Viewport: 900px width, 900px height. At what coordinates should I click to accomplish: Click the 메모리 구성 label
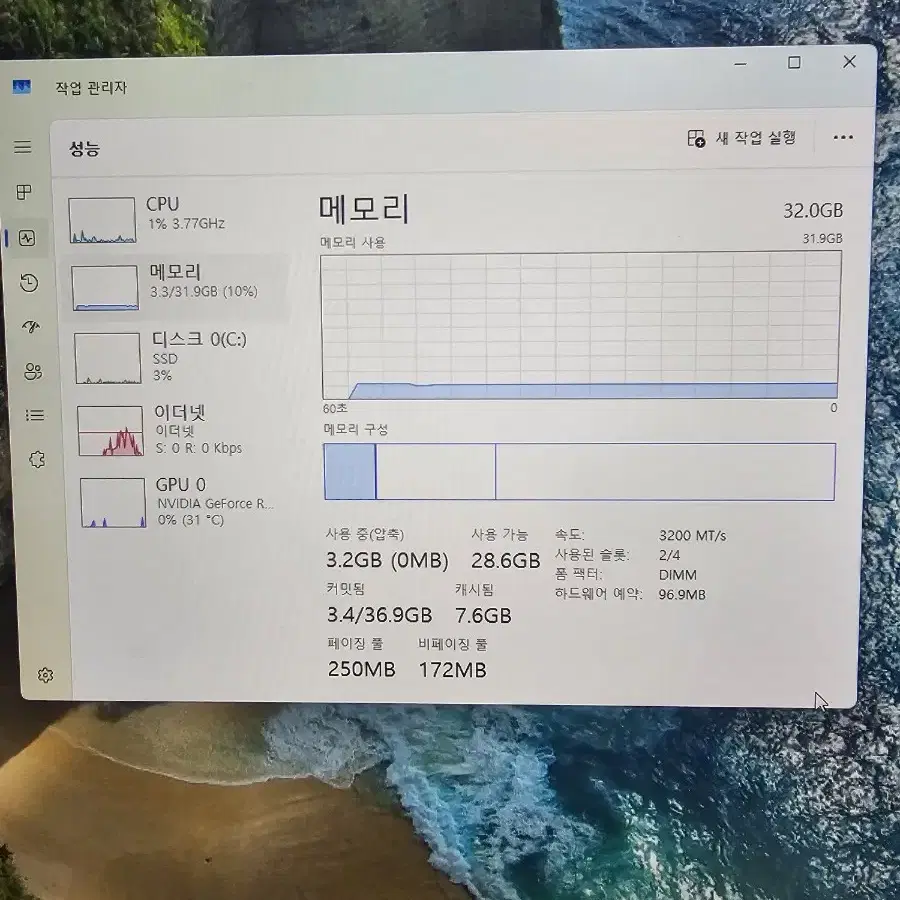click(x=356, y=429)
